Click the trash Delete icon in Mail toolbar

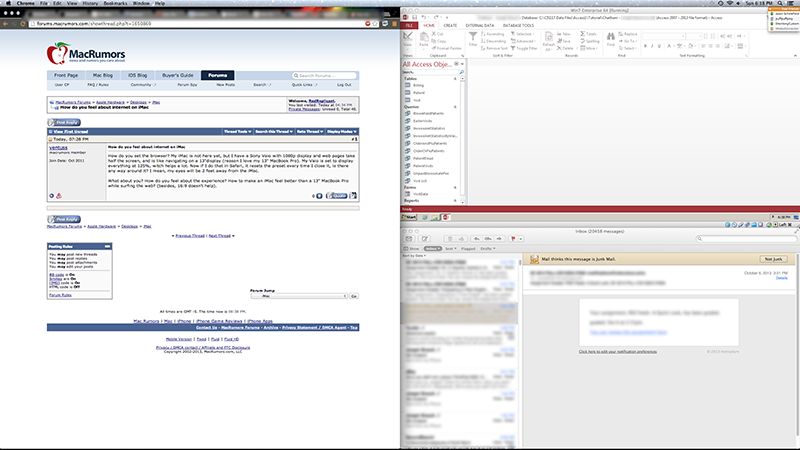[x=449, y=239]
